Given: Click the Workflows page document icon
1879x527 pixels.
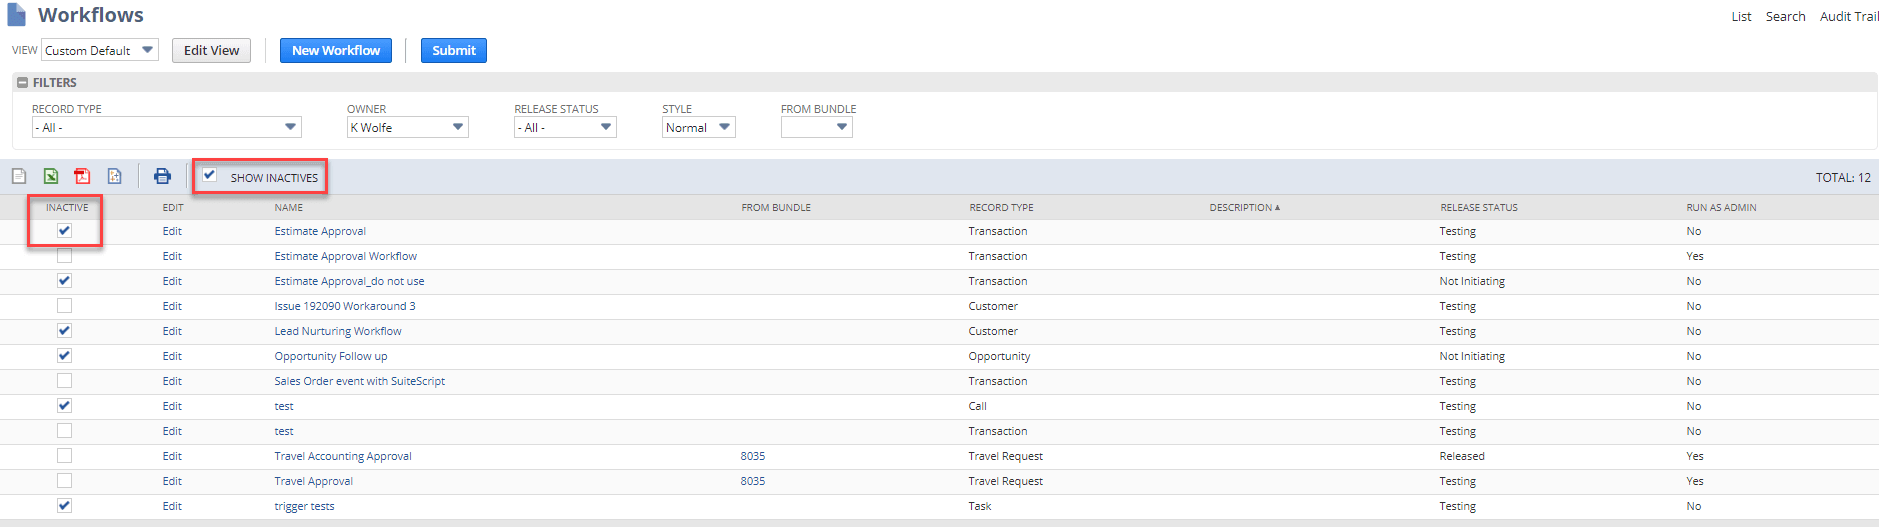Looking at the screenshot, I should [17, 15].
